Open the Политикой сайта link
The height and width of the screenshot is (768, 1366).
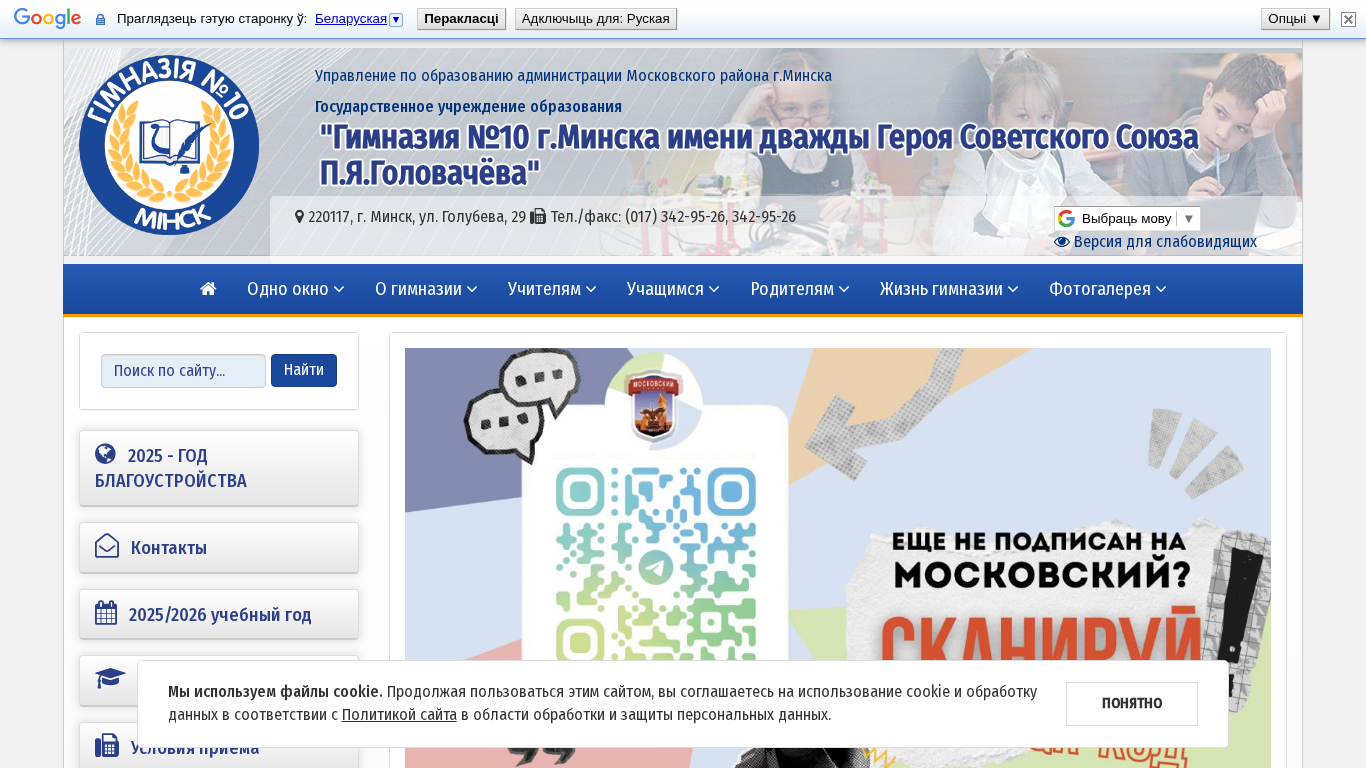click(399, 715)
